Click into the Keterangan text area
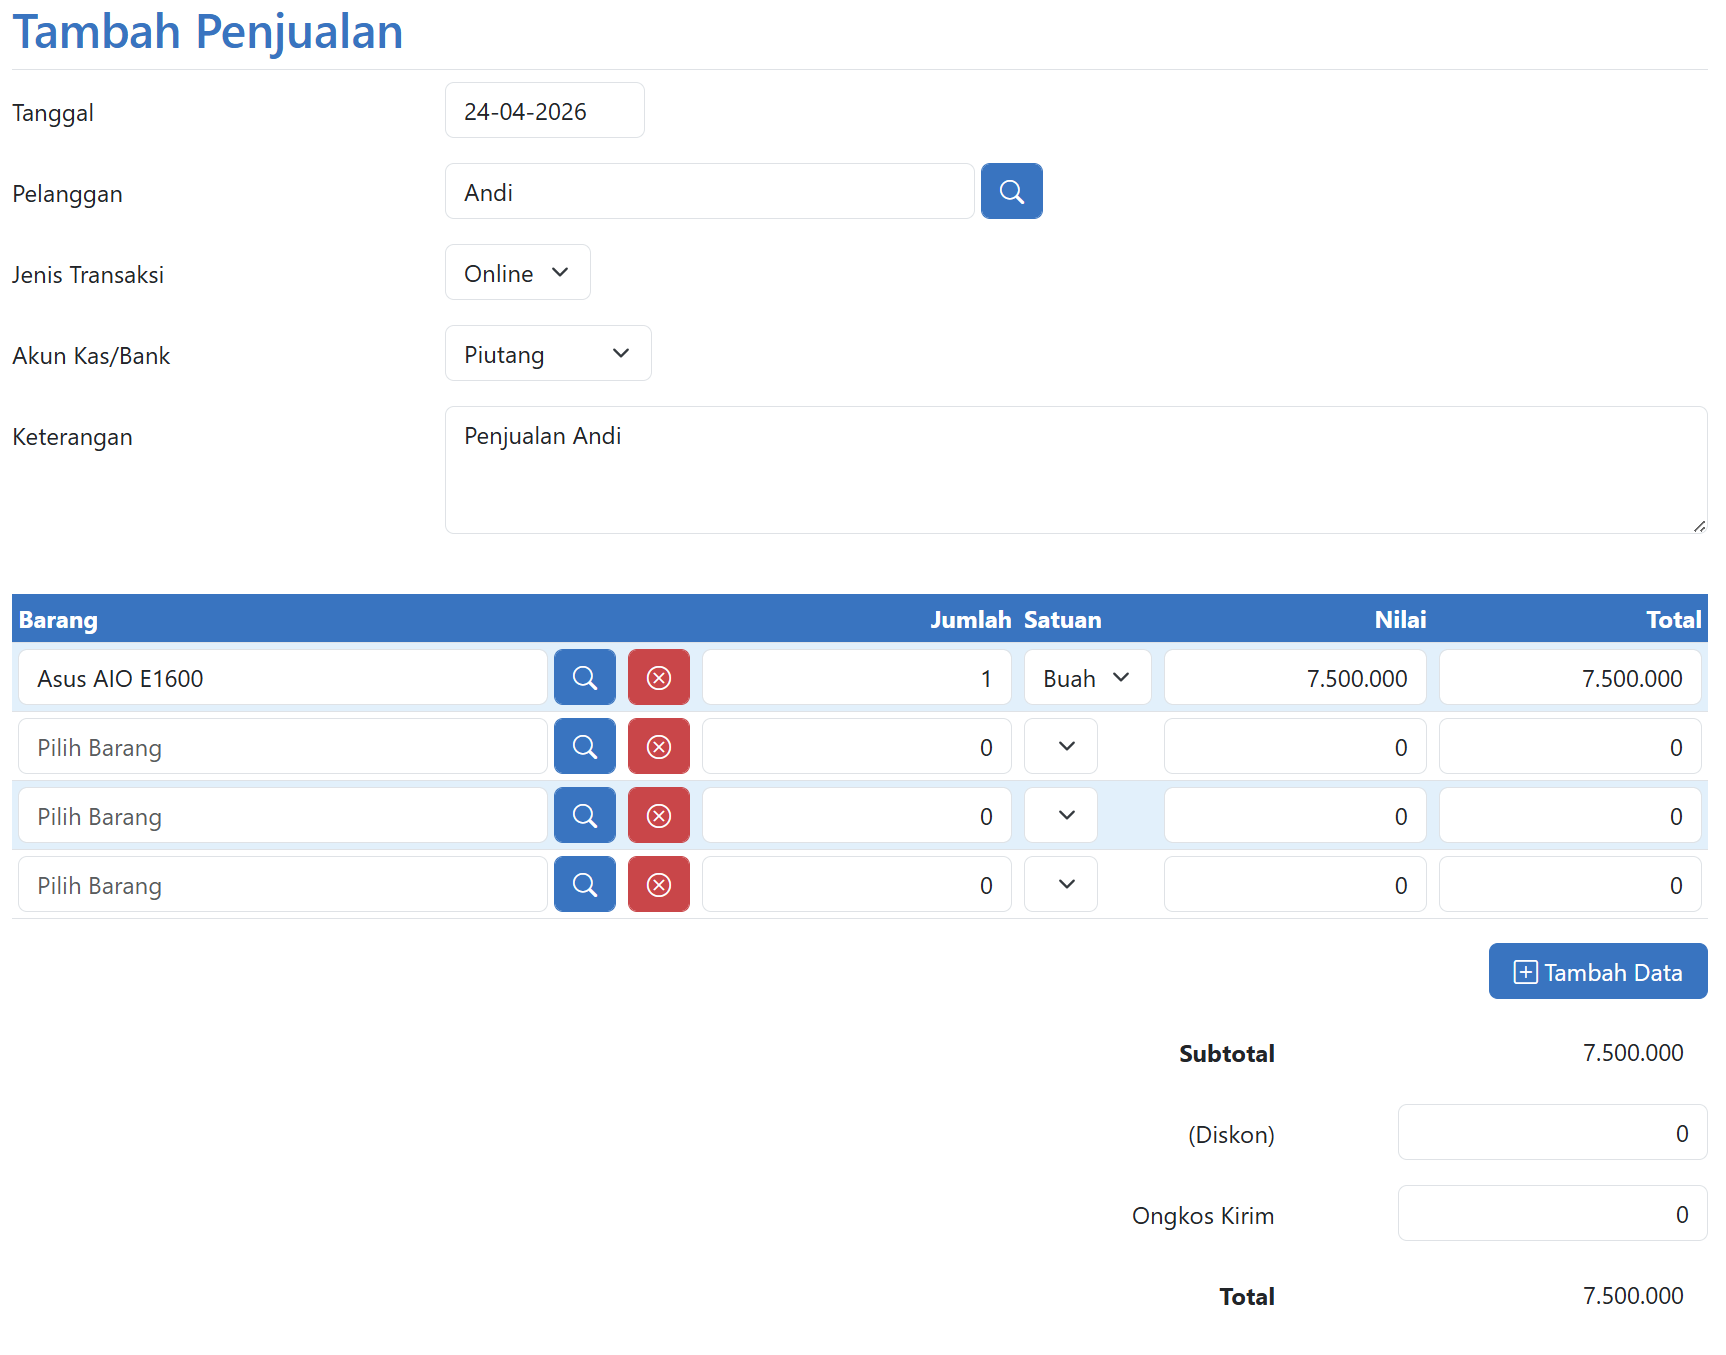 tap(1076, 470)
